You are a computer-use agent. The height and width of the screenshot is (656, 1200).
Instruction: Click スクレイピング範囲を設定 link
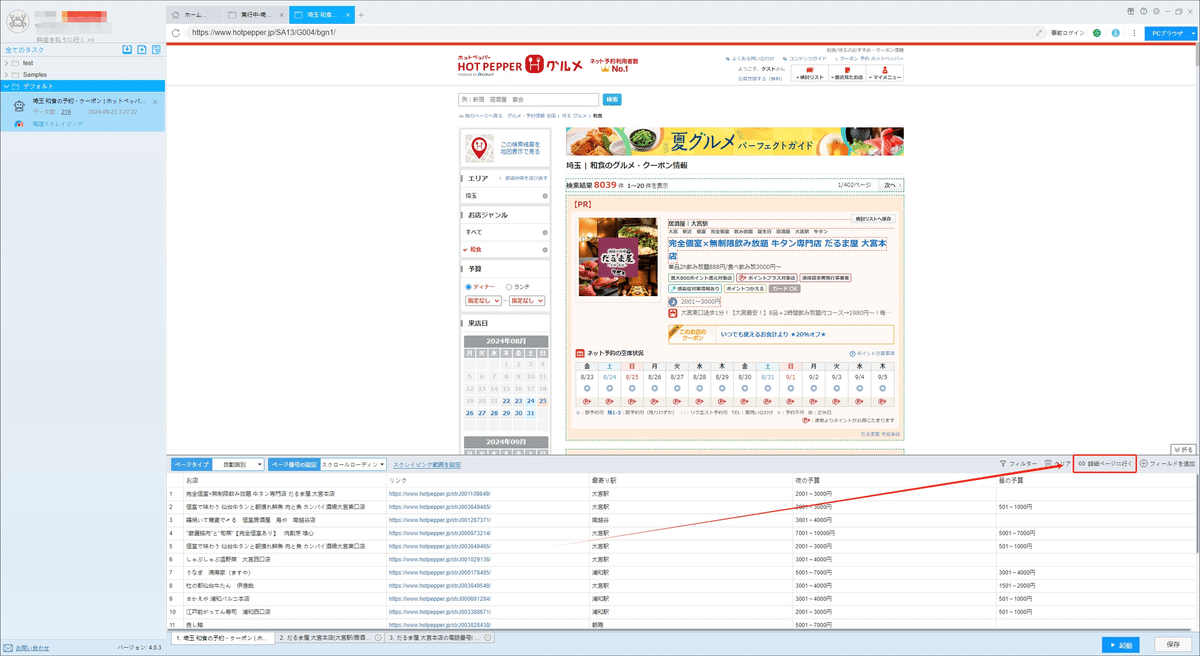point(427,464)
